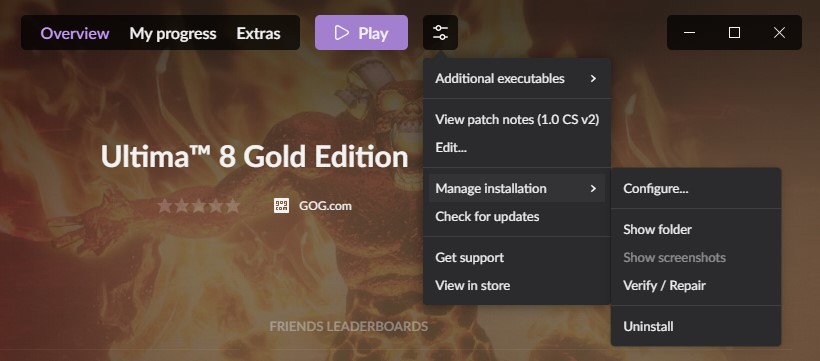
Task: Select Configure... from installation submenu
Action: [656, 188]
